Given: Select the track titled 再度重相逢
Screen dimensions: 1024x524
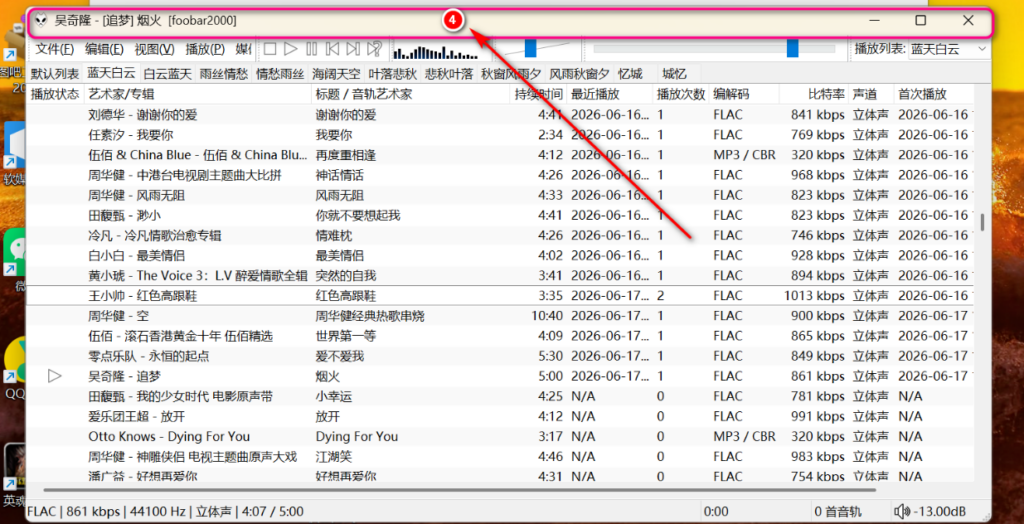Looking at the screenshot, I should 501,156.
